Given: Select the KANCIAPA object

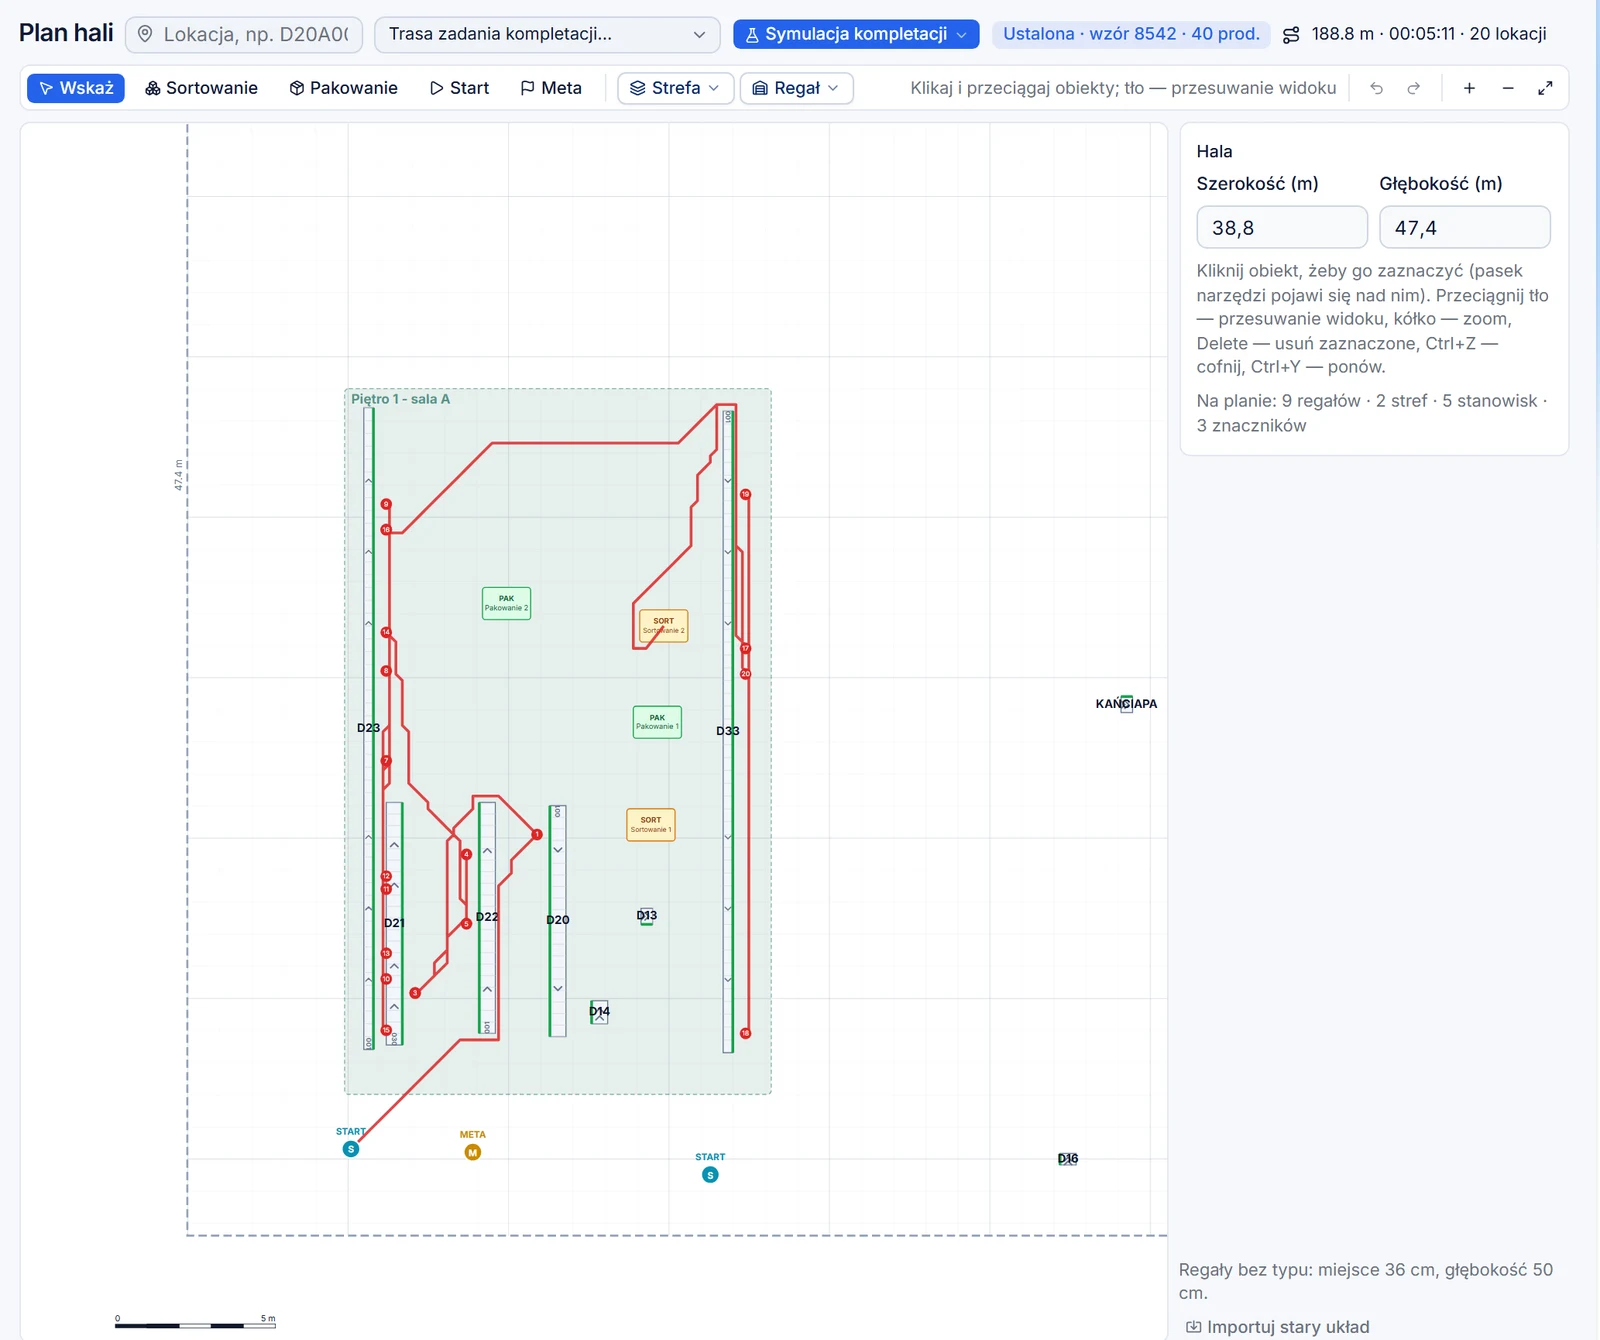Looking at the screenshot, I should coord(1126,704).
